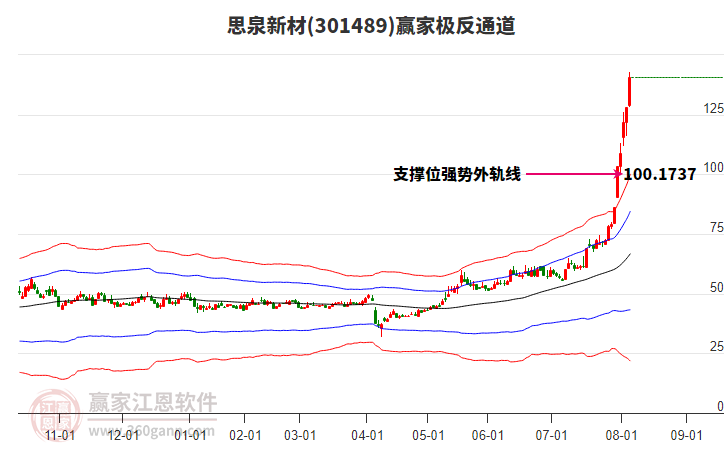
Task: Click x-axis date 07-01
Action: (x=551, y=436)
